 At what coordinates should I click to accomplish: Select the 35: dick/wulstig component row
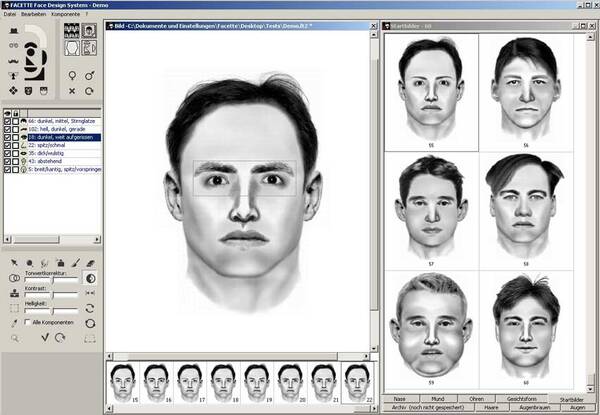coord(64,153)
